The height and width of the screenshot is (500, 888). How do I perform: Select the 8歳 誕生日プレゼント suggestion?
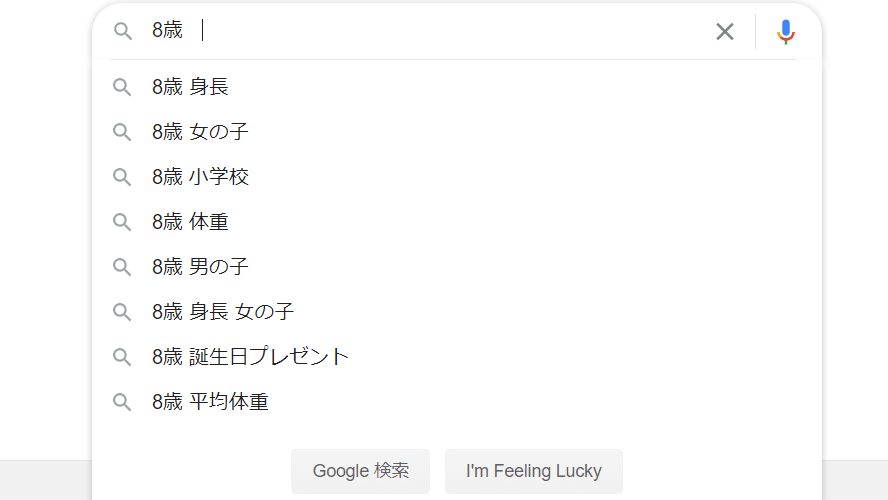[456, 357]
